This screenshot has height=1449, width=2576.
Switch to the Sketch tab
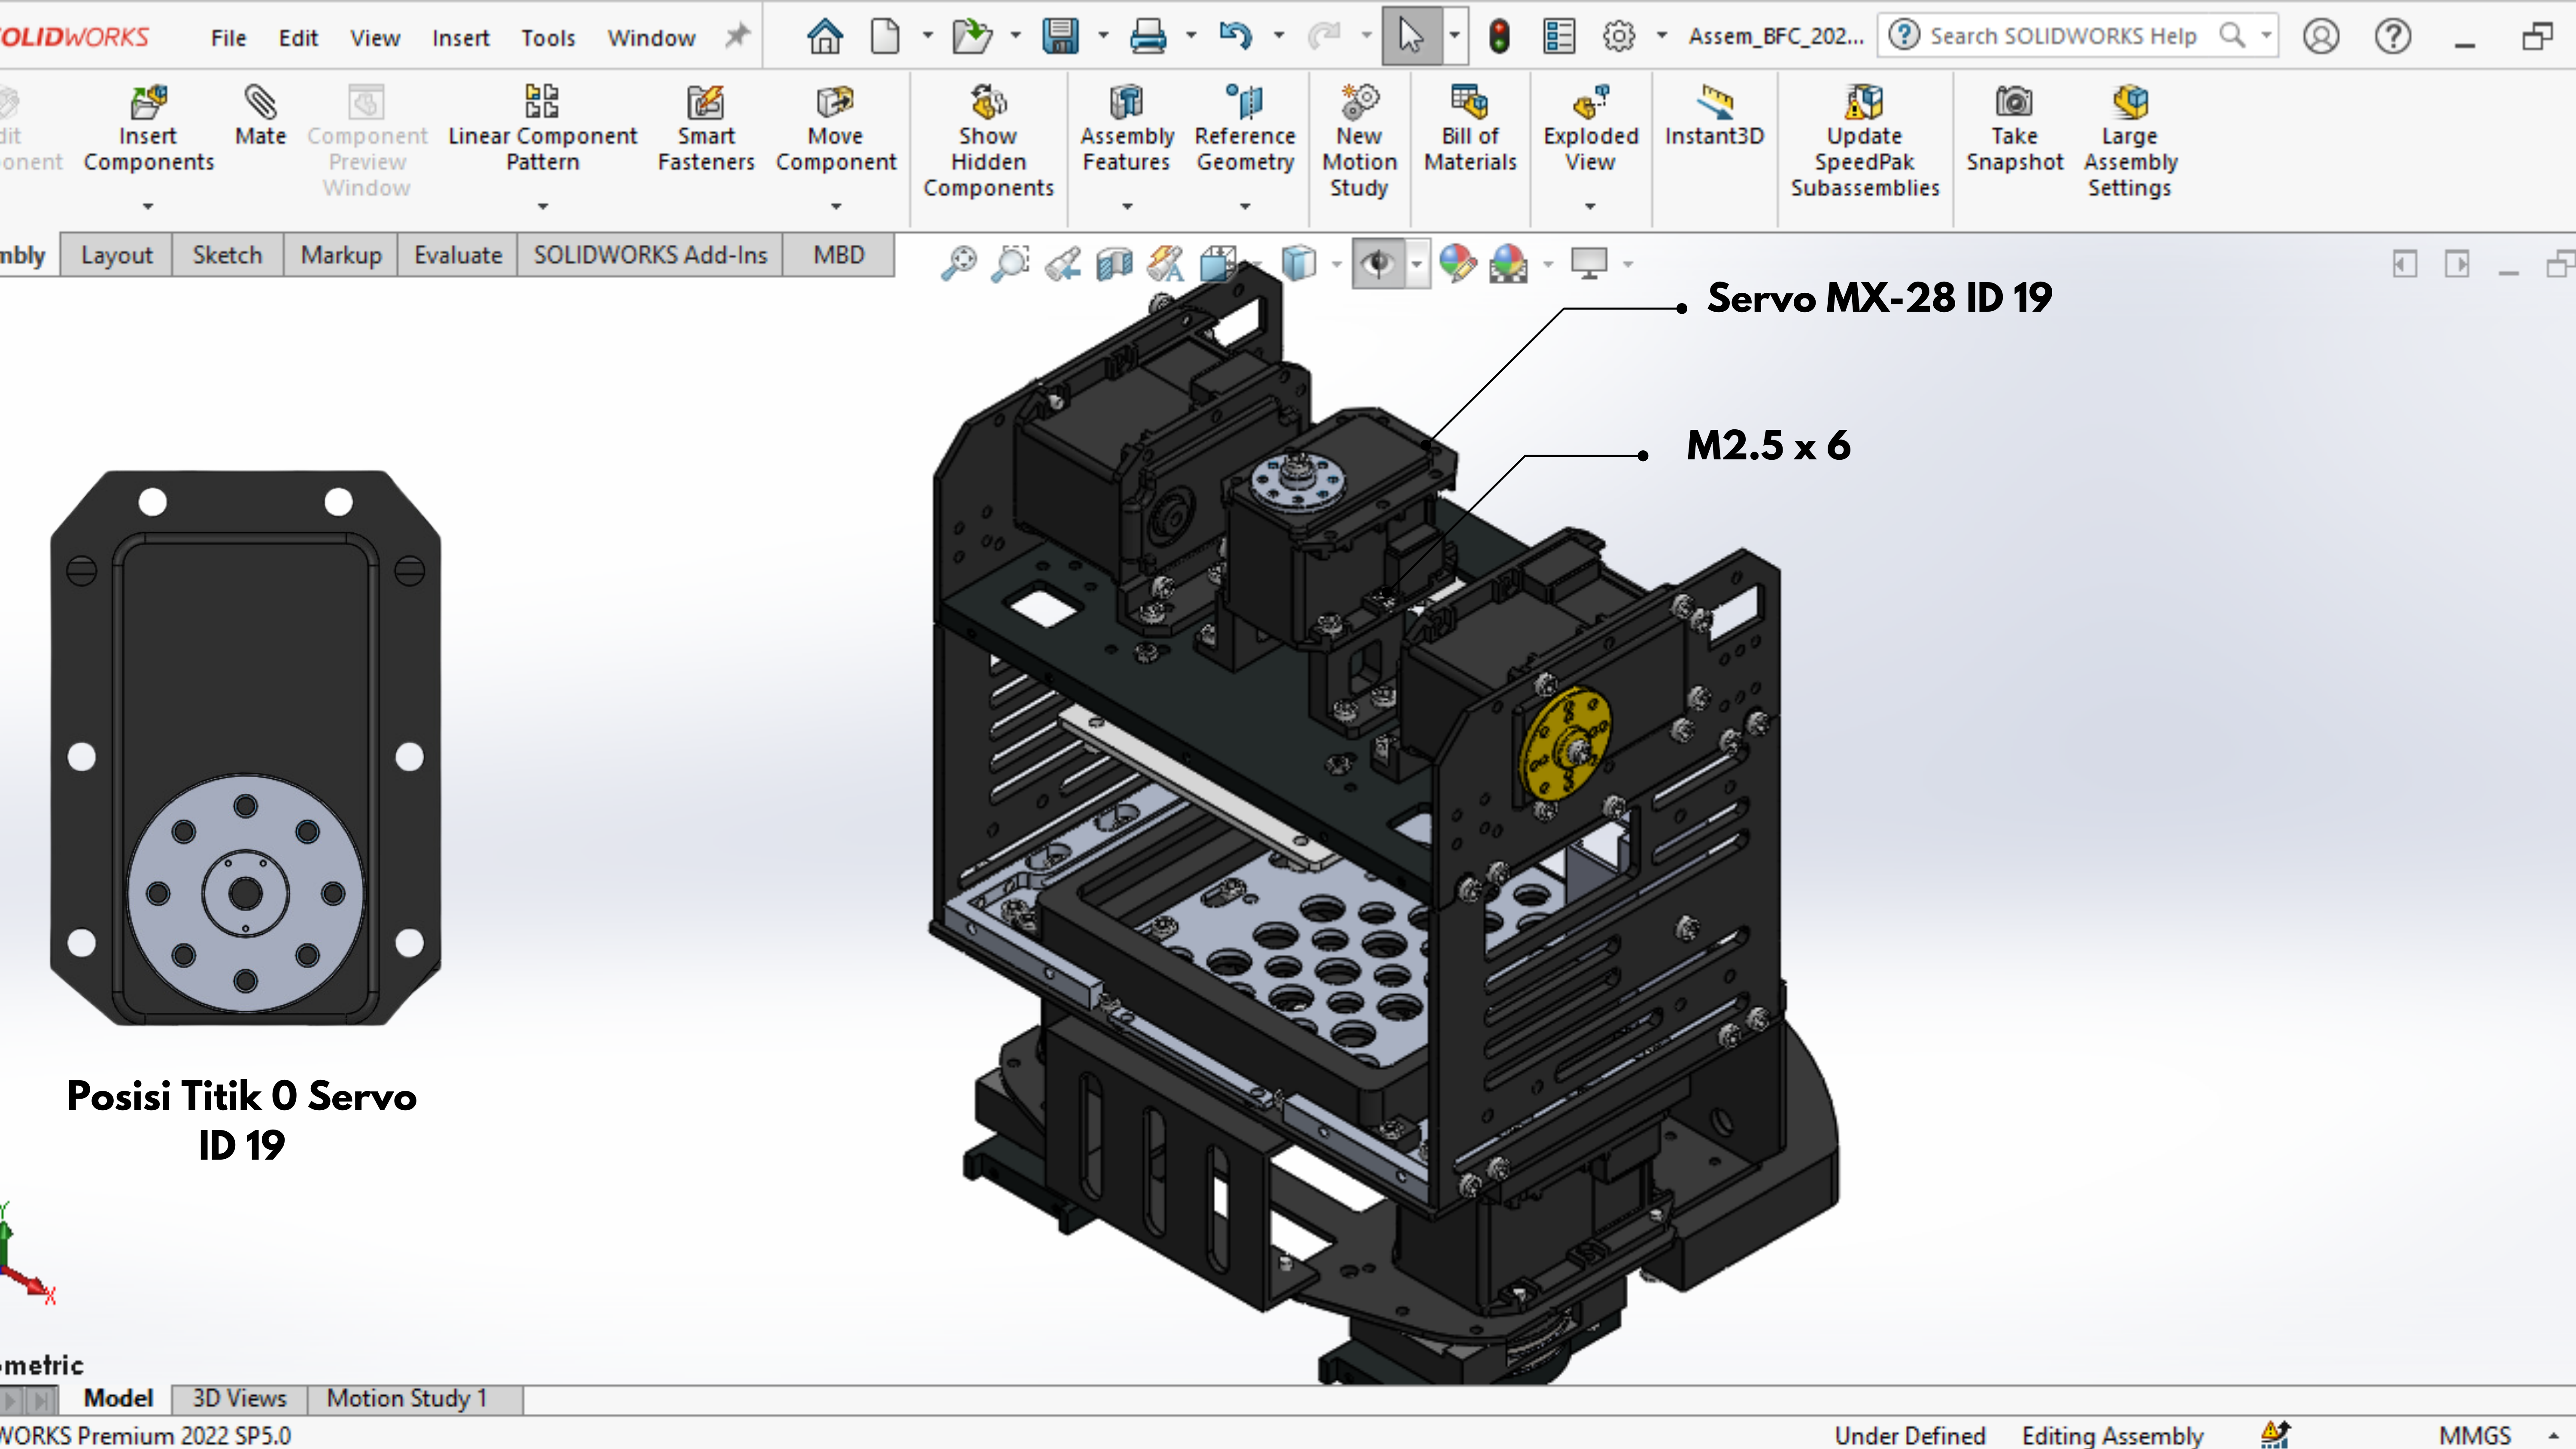227,255
